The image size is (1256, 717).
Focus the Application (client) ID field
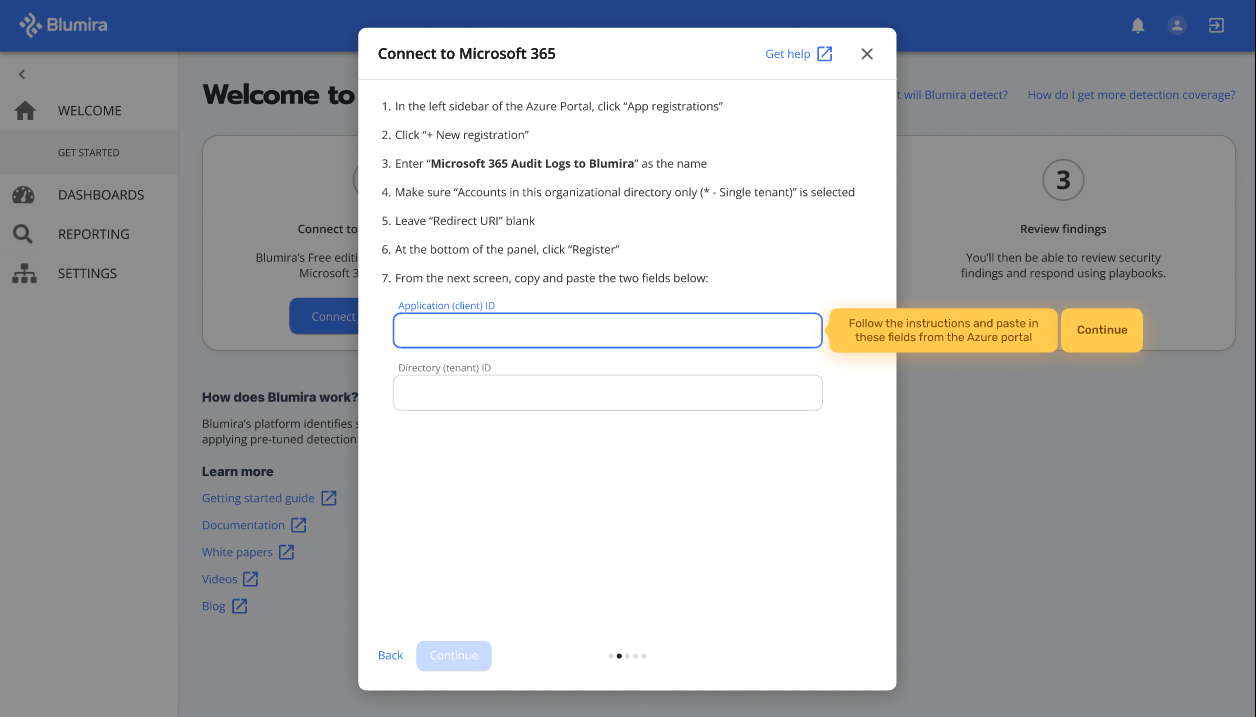click(x=608, y=331)
